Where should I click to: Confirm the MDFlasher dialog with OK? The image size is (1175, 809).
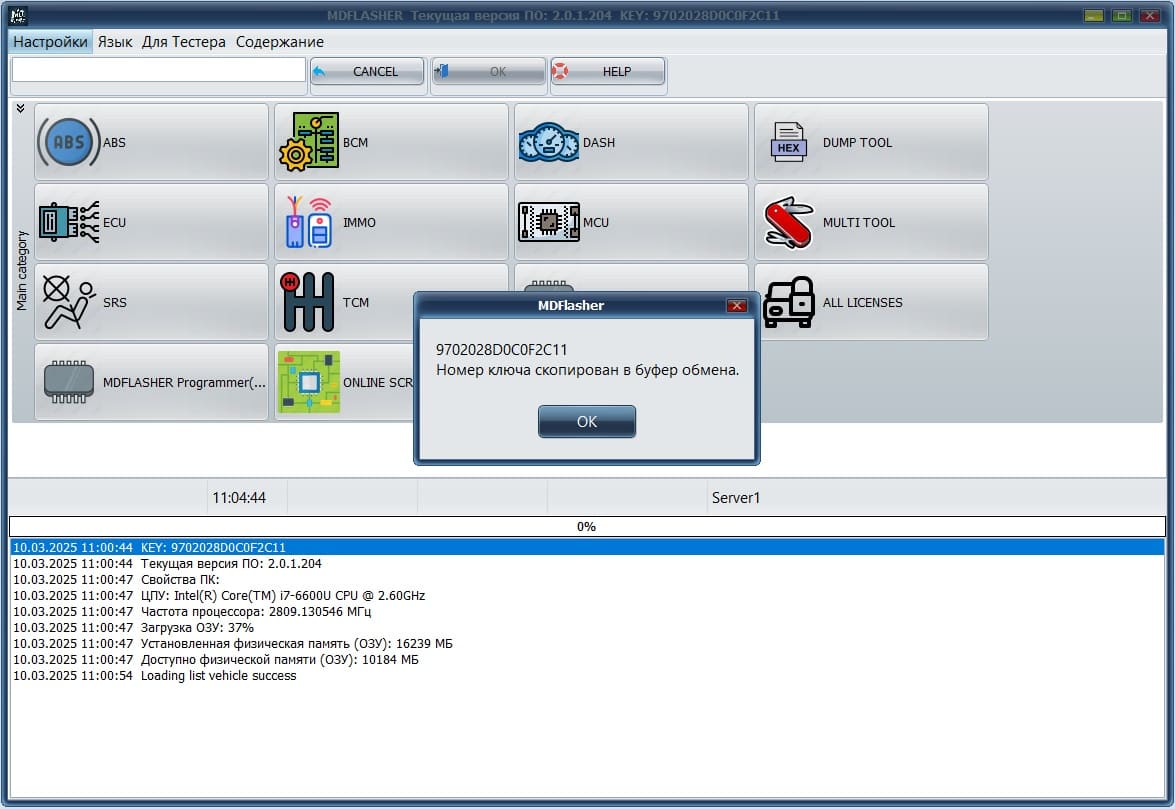tap(587, 421)
